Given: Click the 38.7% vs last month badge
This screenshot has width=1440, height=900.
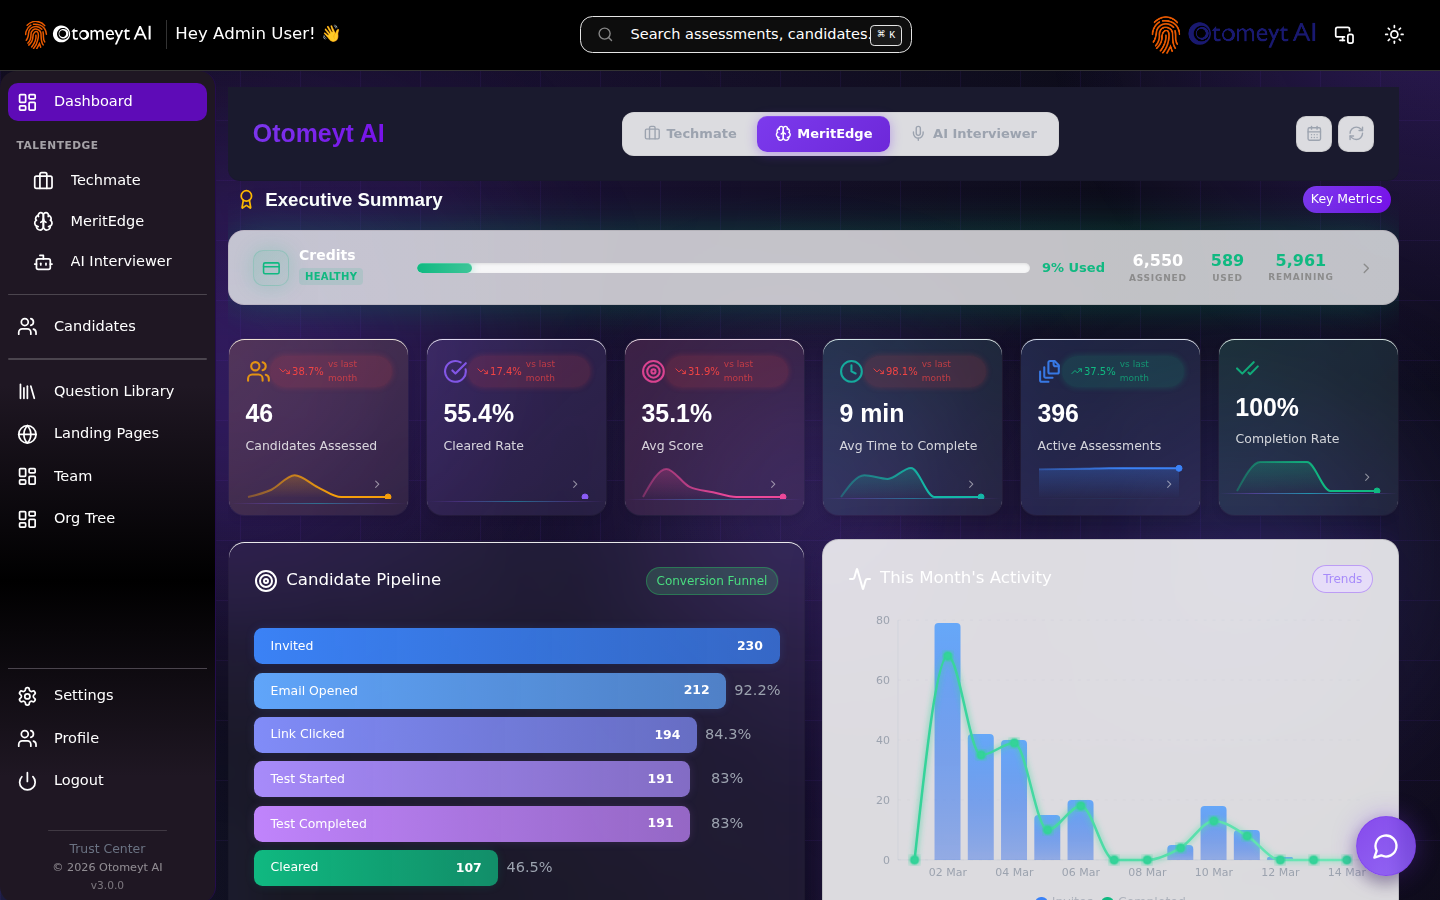Looking at the screenshot, I should click(333, 371).
